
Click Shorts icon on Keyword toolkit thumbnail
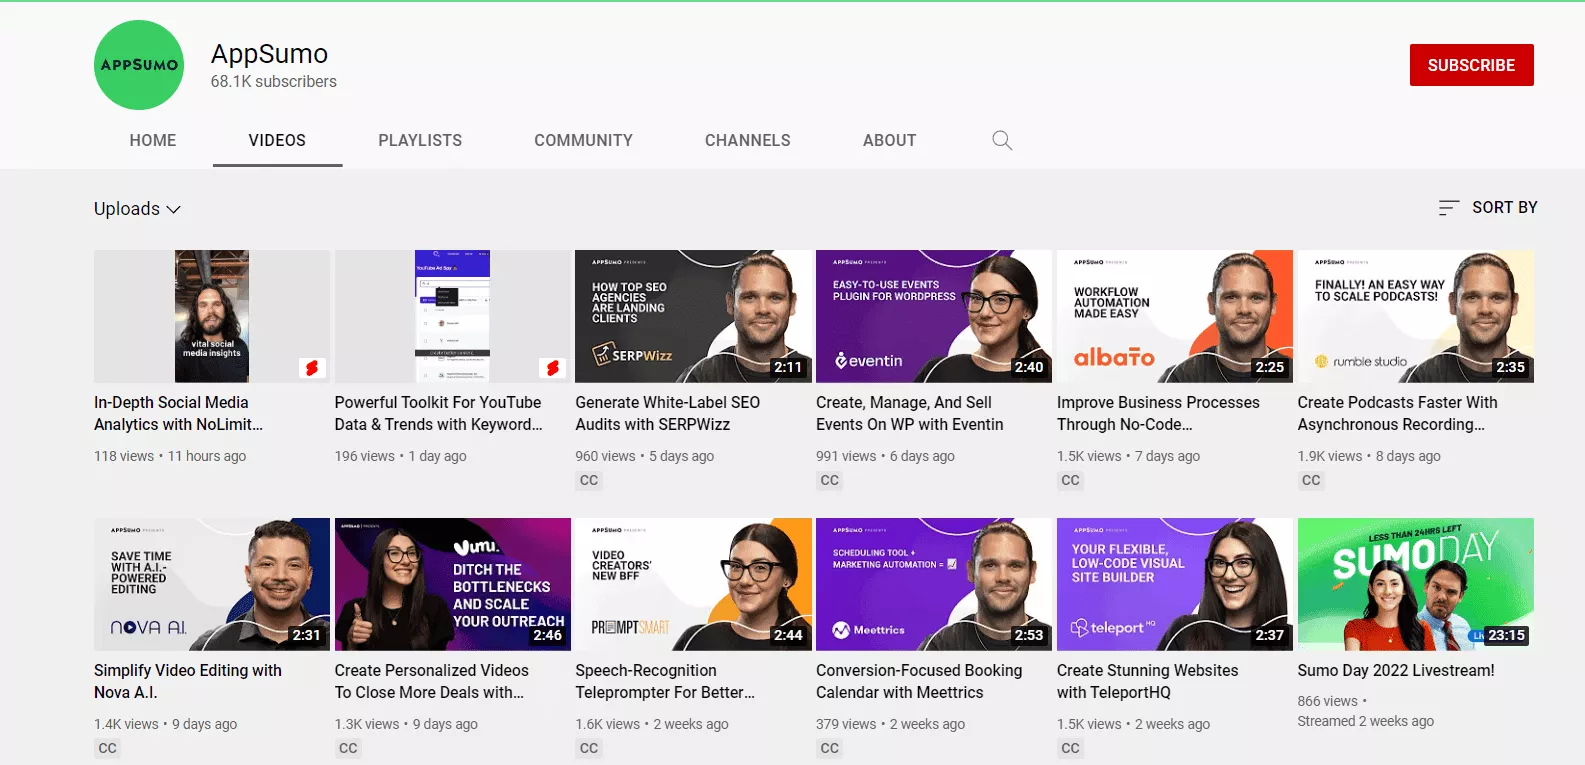tap(553, 368)
